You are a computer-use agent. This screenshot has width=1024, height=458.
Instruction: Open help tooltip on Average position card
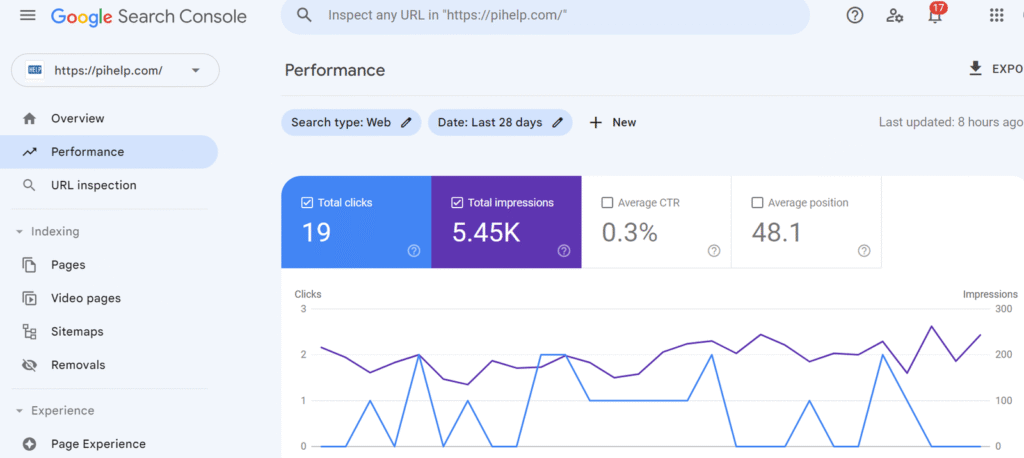(x=864, y=250)
